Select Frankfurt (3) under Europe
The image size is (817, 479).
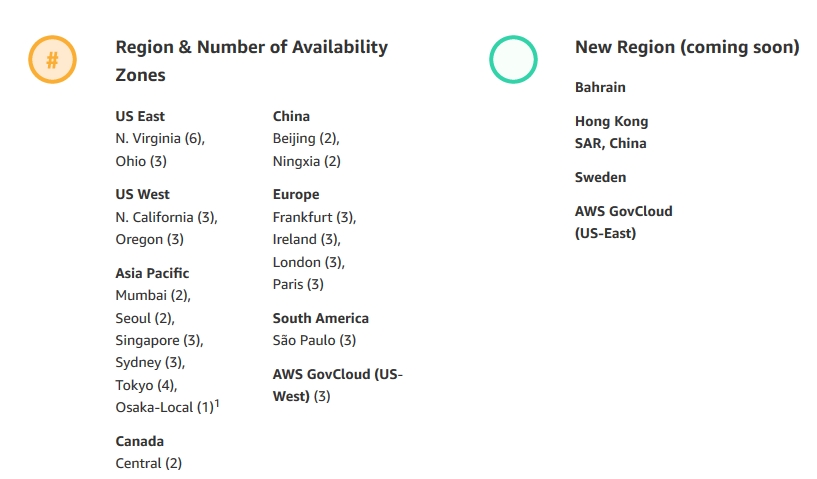pos(314,217)
